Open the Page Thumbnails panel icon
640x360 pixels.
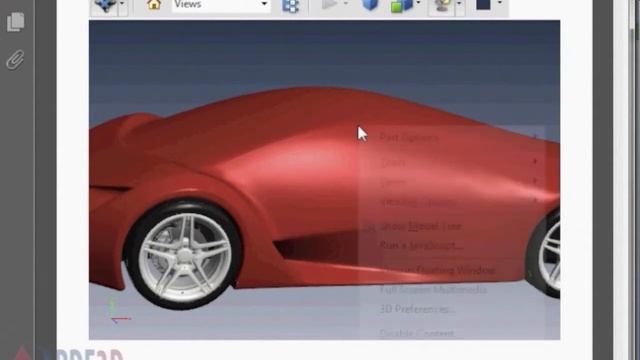(16, 22)
